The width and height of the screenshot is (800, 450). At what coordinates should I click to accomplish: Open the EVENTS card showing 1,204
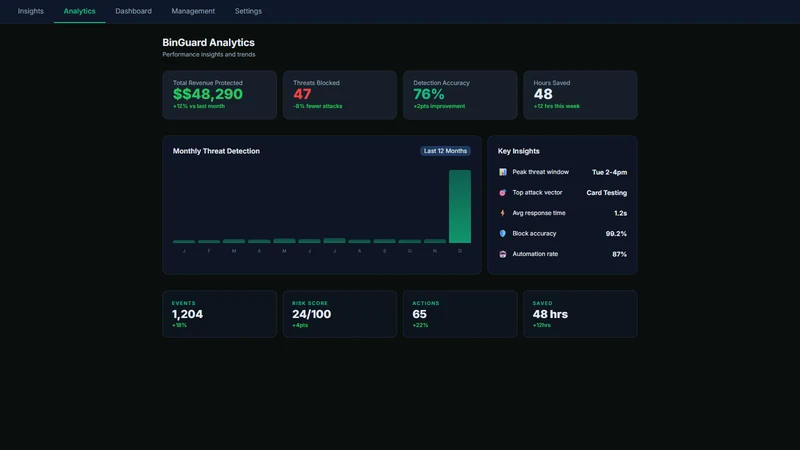click(219, 314)
